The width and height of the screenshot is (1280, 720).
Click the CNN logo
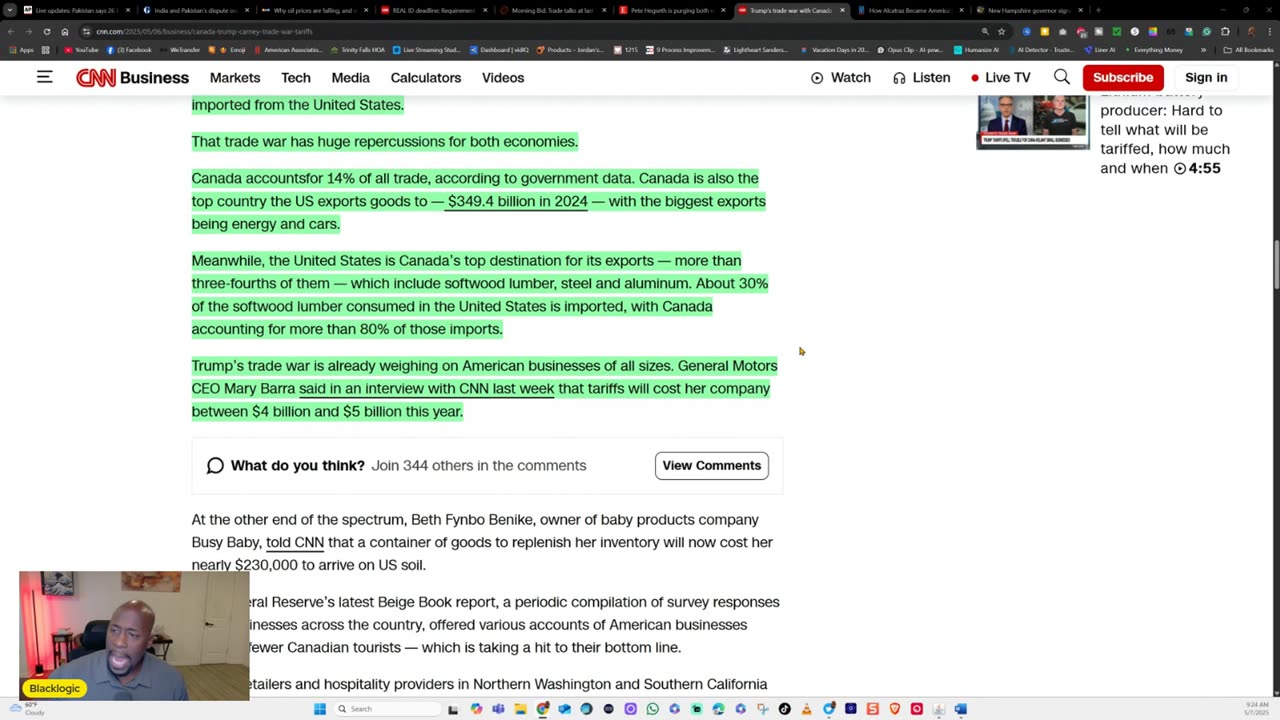point(96,77)
